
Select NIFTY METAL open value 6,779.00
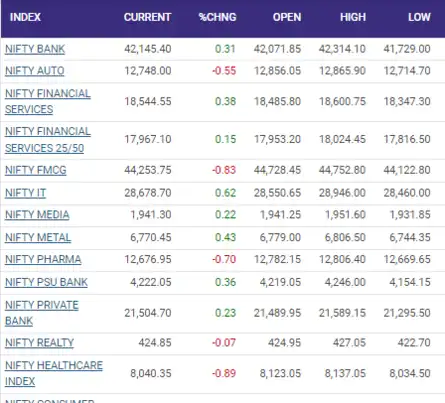pyautogui.click(x=280, y=237)
